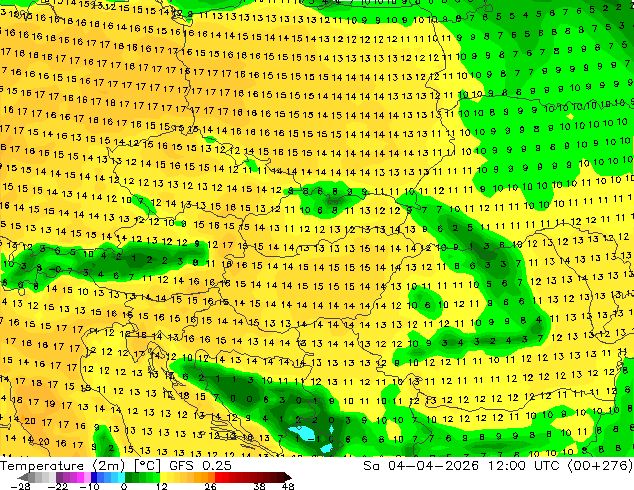Click the '26' legend label
This screenshot has height=490, width=634.
210,486
